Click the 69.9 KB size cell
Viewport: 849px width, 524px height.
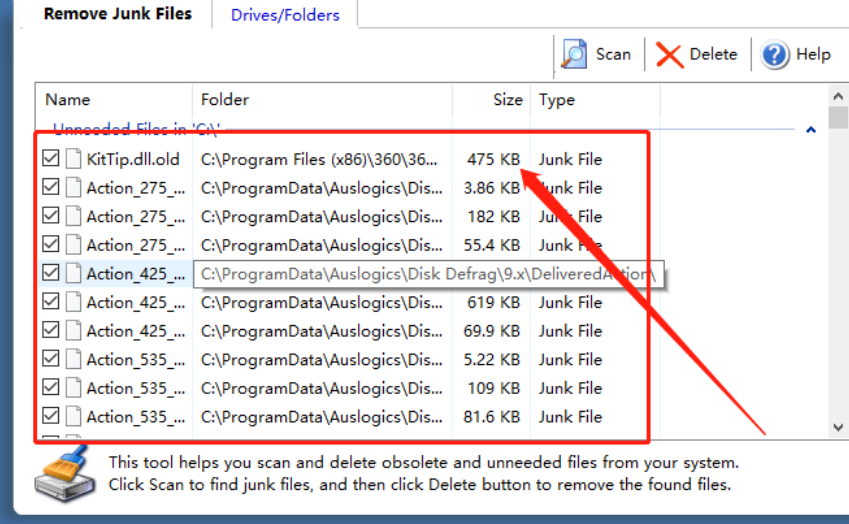coord(492,331)
